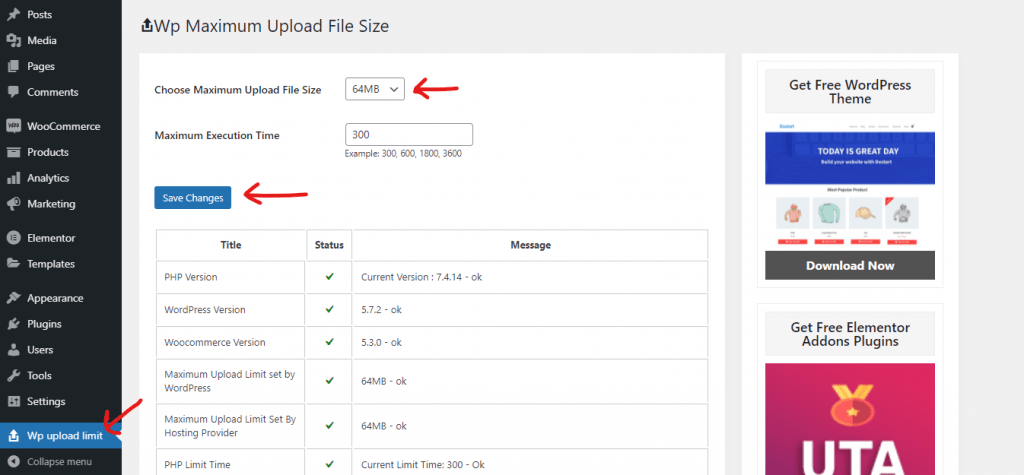Viewport: 1024px width, 475px height.
Task: Click the Posts pin icon in sidebar
Action: pyautogui.click(x=13, y=14)
